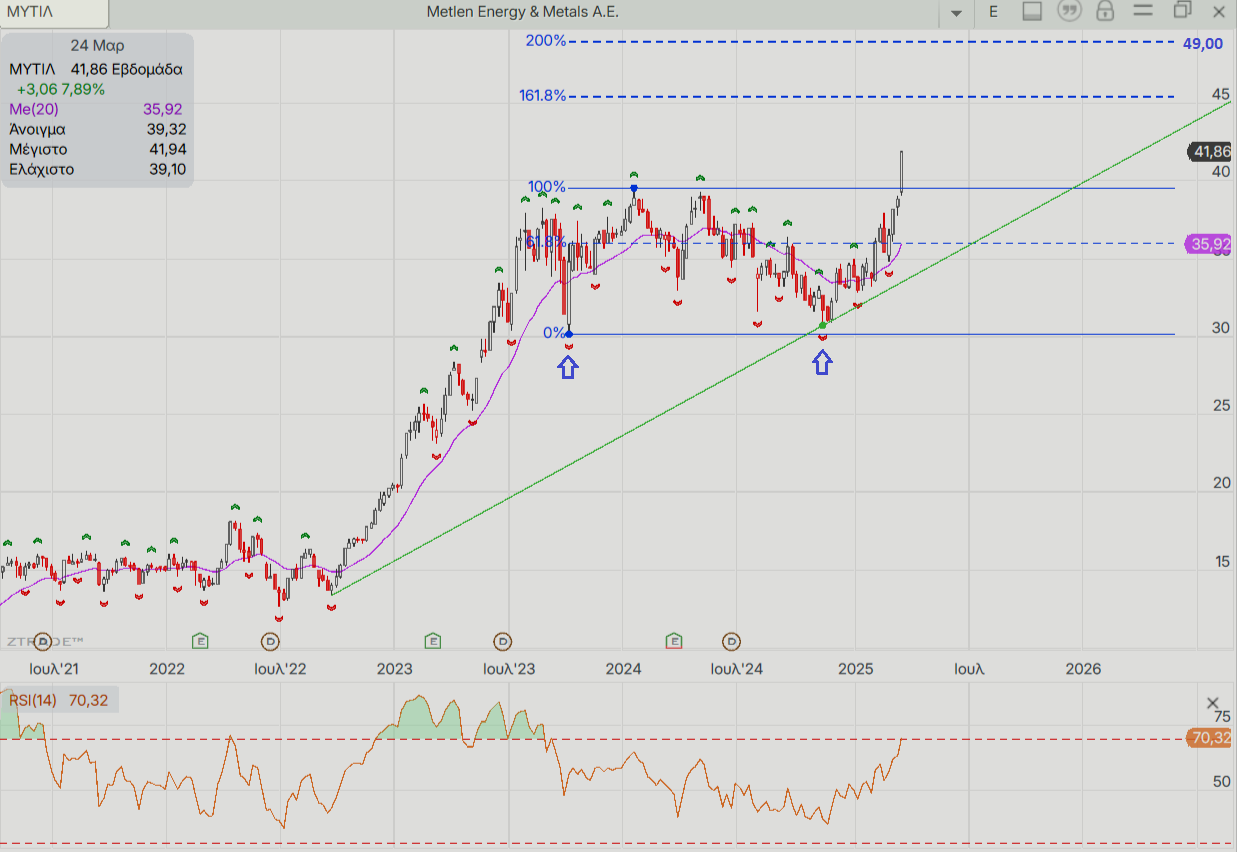
Task: Toggle the padlock lock icon
Action: [1105, 11]
